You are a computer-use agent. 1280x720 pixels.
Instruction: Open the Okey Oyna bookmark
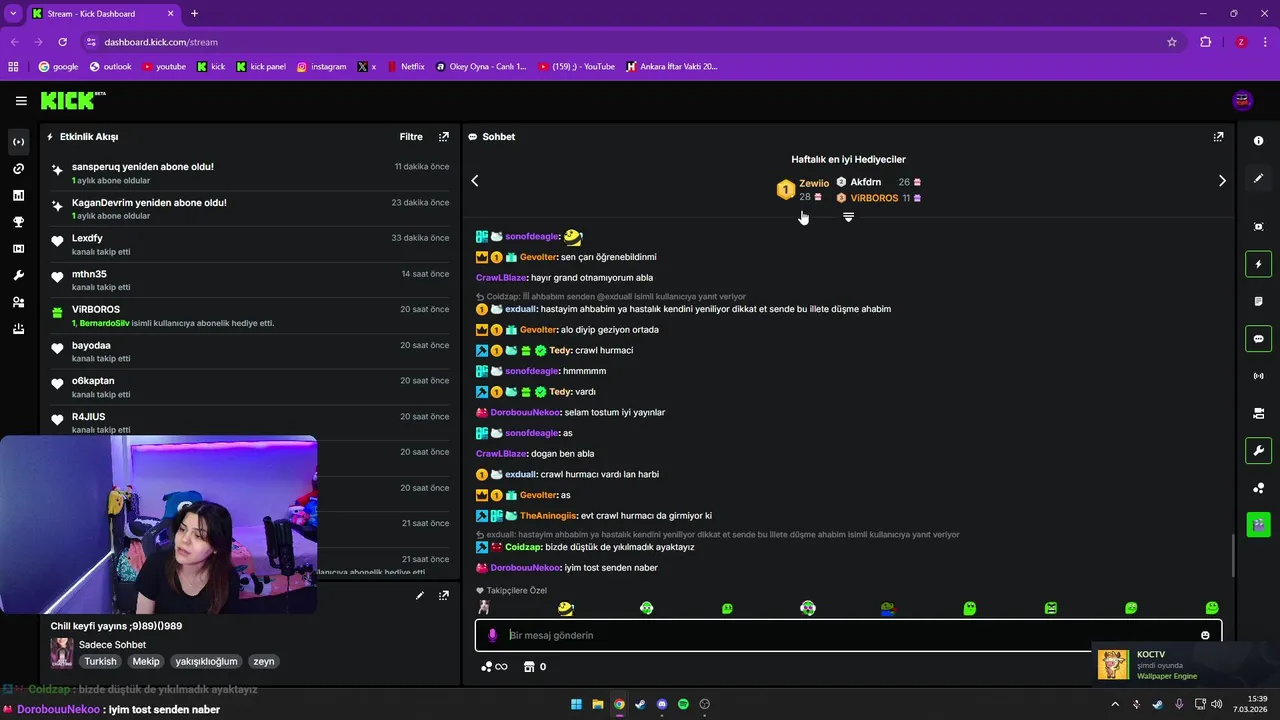coord(481,67)
